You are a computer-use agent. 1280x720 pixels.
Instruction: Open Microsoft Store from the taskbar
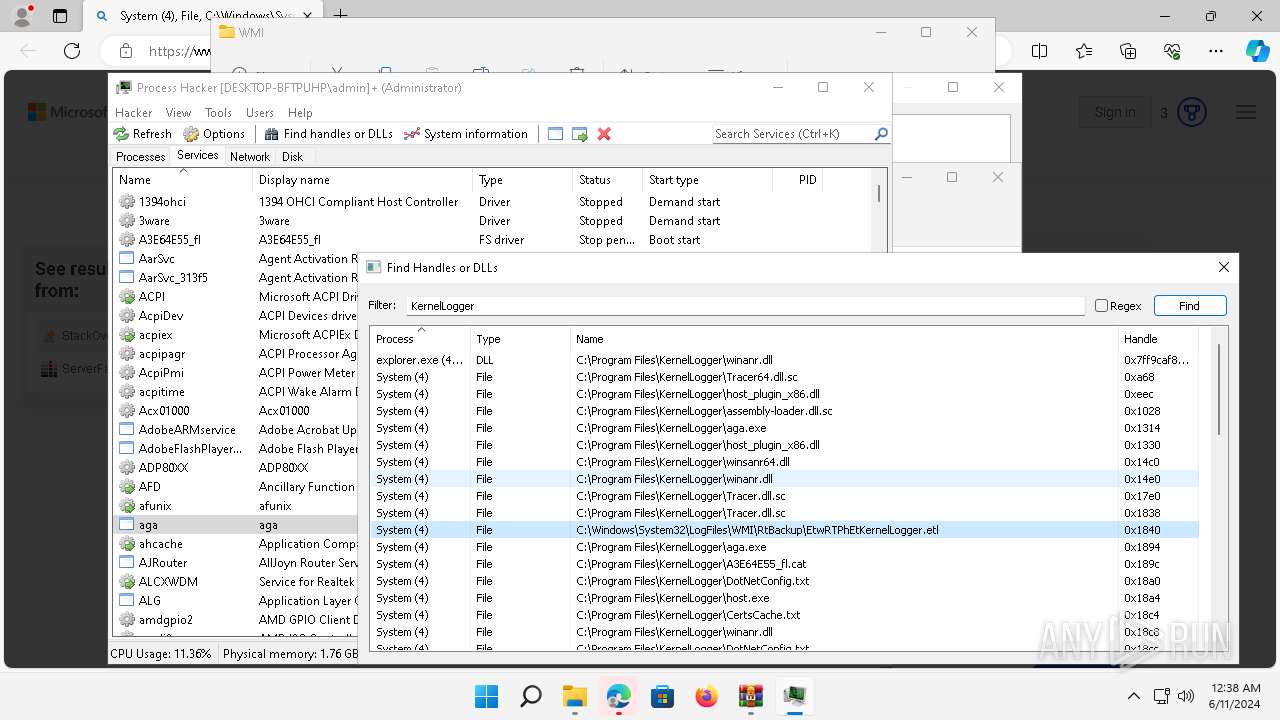point(663,696)
